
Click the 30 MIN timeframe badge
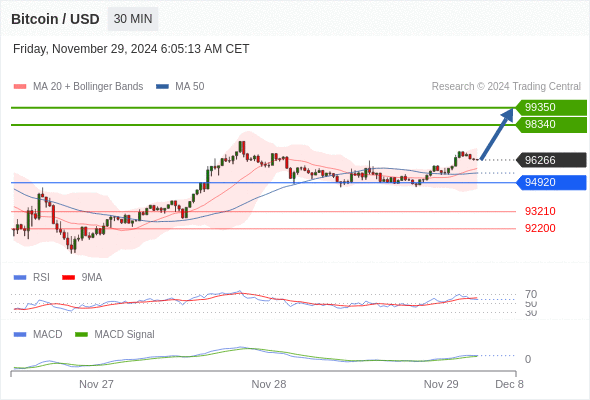point(133,19)
